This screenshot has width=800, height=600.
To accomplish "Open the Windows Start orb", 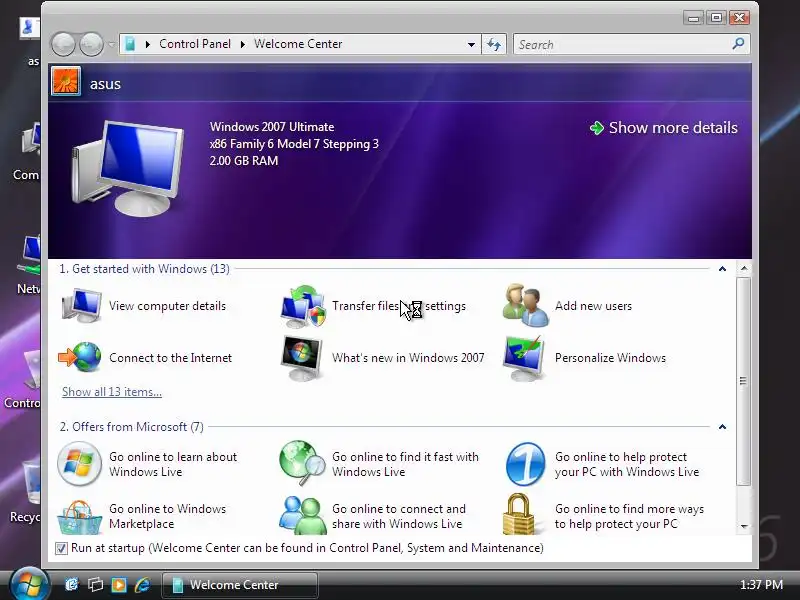I will coord(29,584).
